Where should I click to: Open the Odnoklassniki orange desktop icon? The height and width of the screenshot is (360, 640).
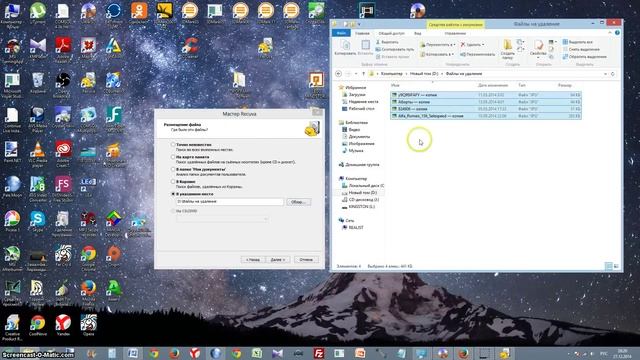tap(139, 11)
